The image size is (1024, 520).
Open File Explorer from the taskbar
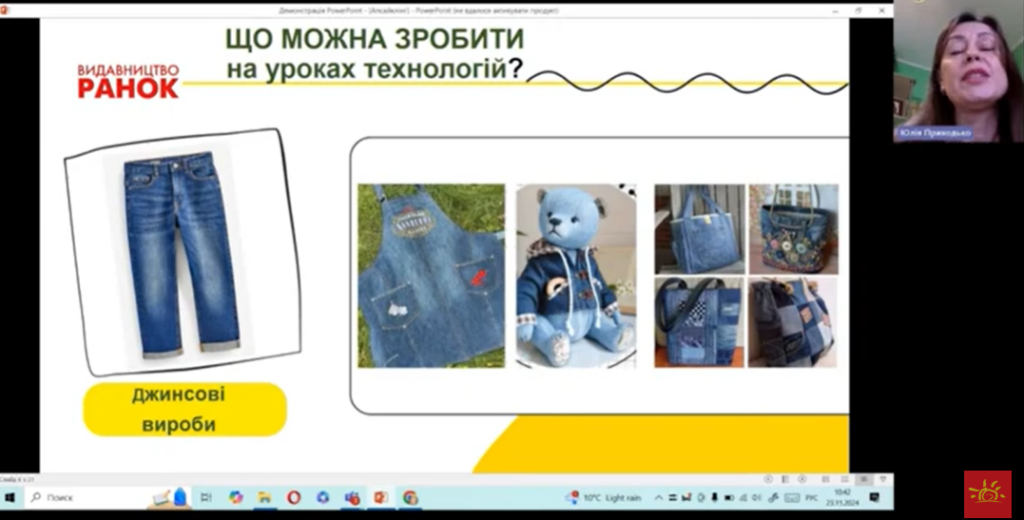coord(265,497)
